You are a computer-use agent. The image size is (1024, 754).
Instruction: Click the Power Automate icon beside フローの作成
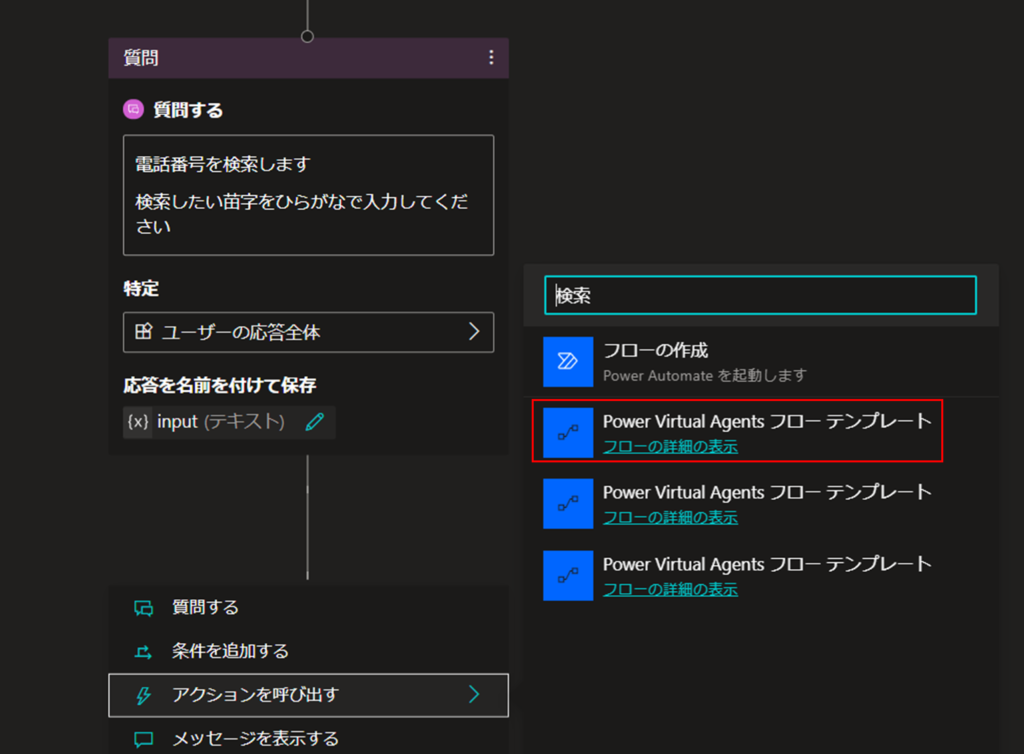[x=568, y=361]
